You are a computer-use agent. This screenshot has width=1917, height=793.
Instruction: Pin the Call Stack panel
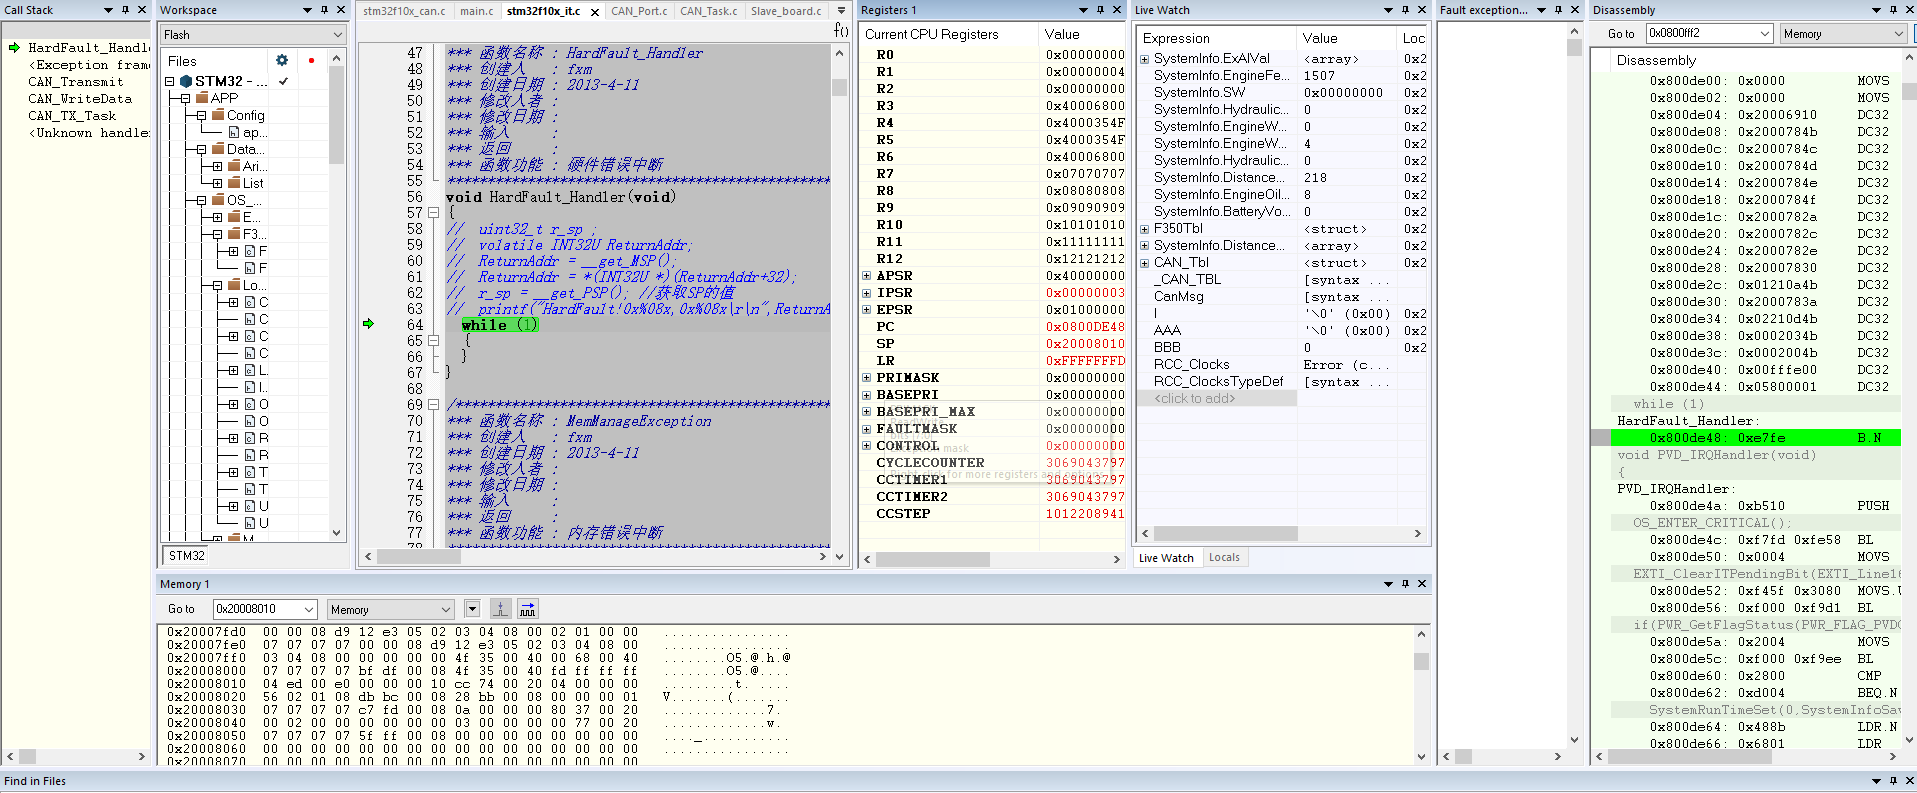[x=125, y=10]
